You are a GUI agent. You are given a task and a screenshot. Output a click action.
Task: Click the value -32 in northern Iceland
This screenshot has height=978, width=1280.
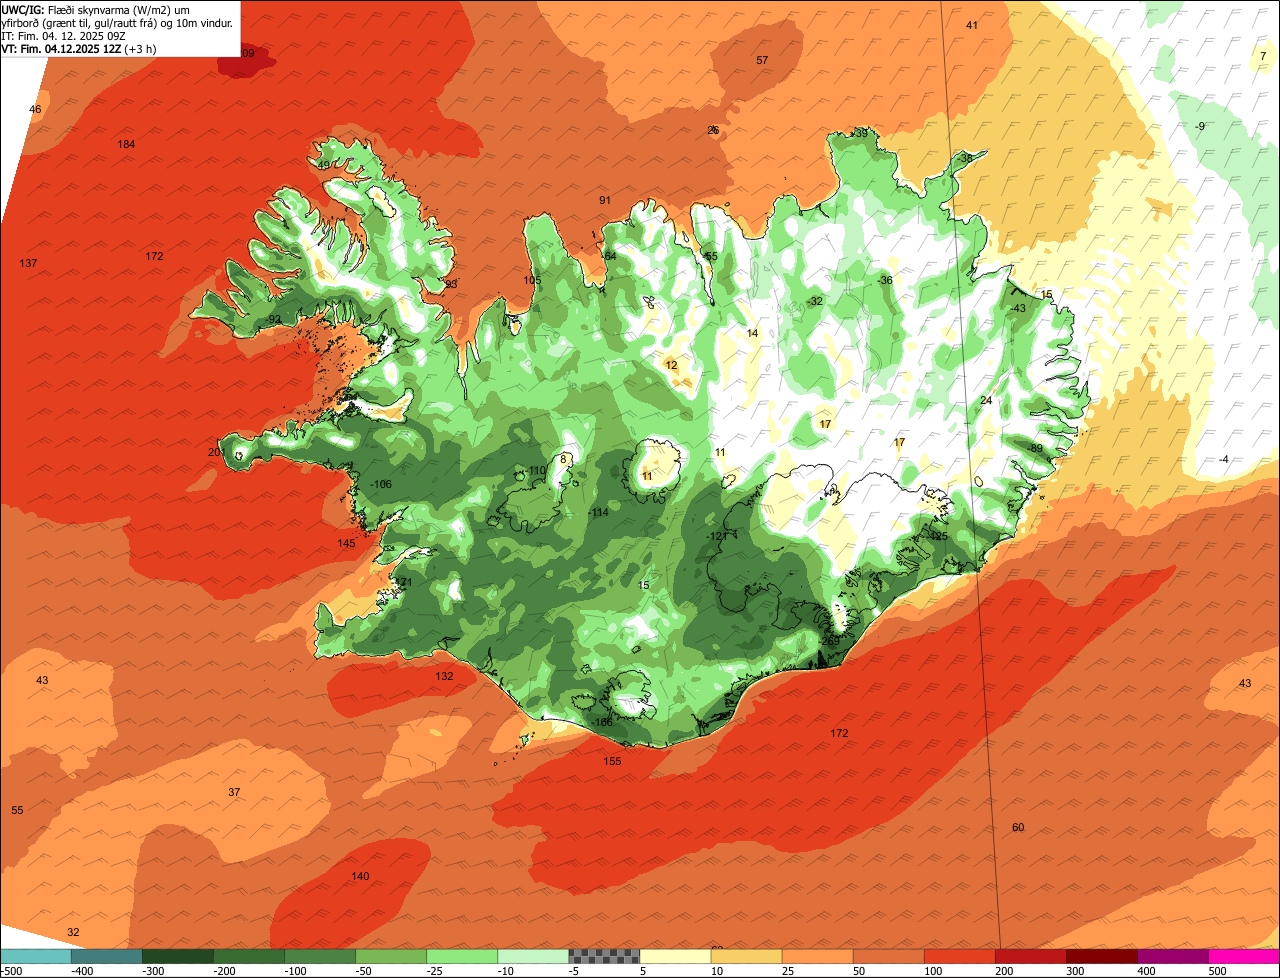click(815, 301)
